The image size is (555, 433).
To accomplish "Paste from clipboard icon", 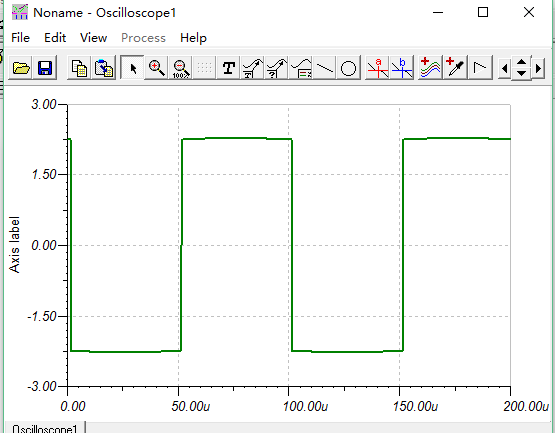I will 103,67.
